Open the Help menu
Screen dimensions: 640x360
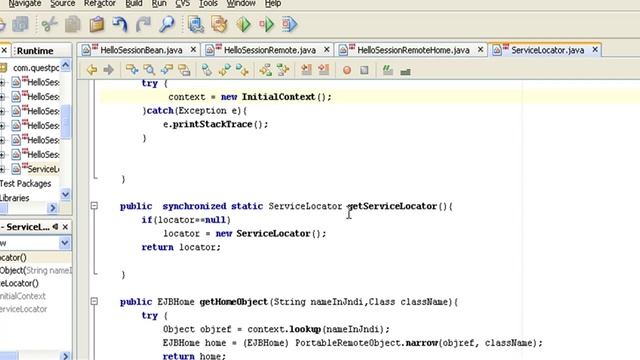(x=273, y=4)
